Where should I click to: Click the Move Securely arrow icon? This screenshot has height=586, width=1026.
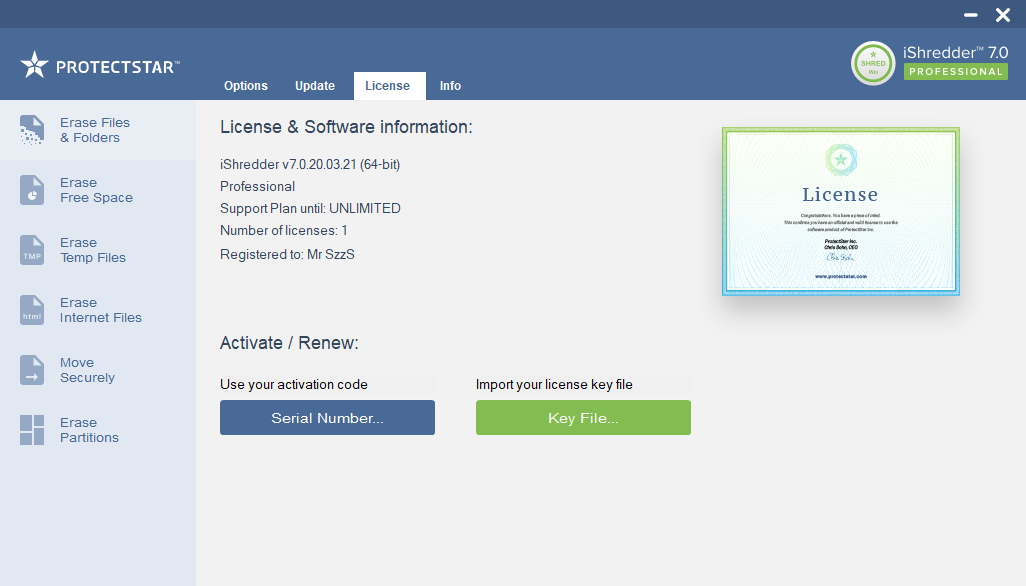31,370
